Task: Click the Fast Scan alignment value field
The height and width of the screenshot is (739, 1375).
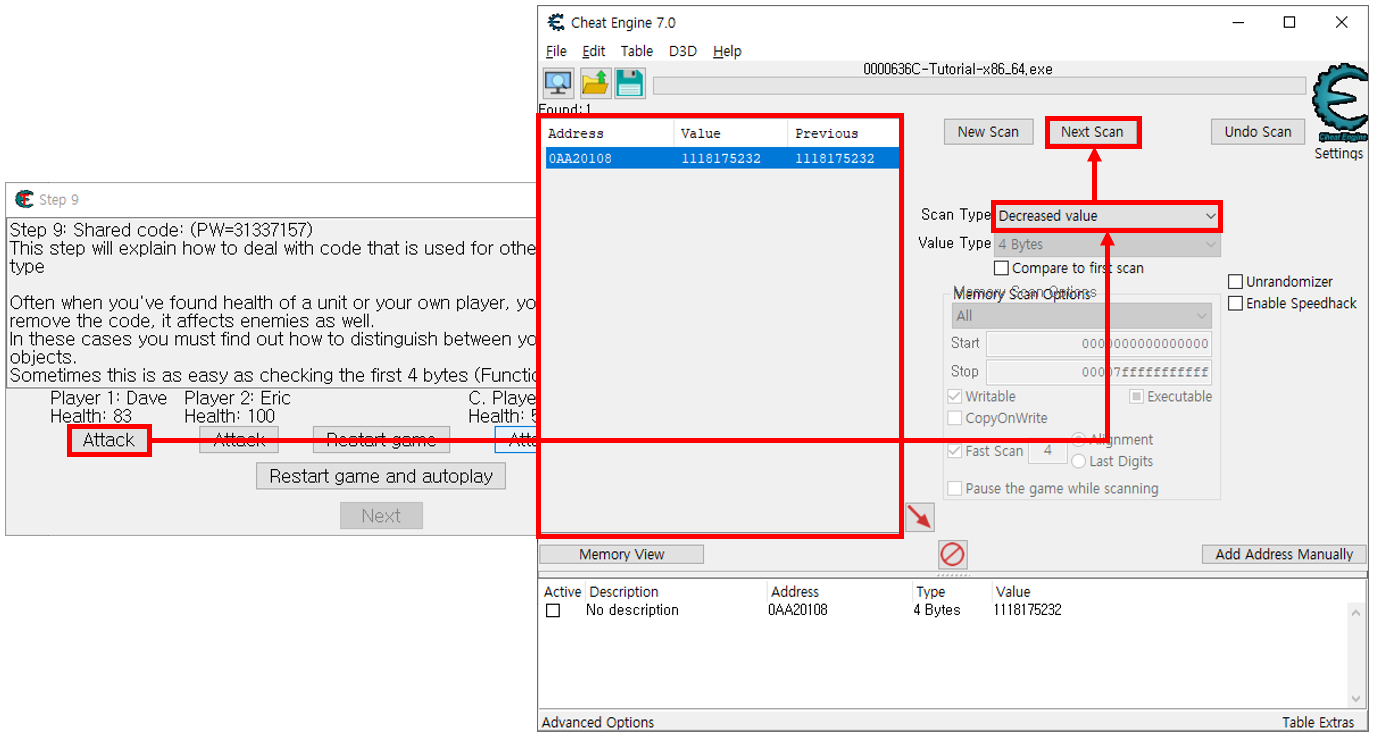Action: pyautogui.click(x=1047, y=451)
